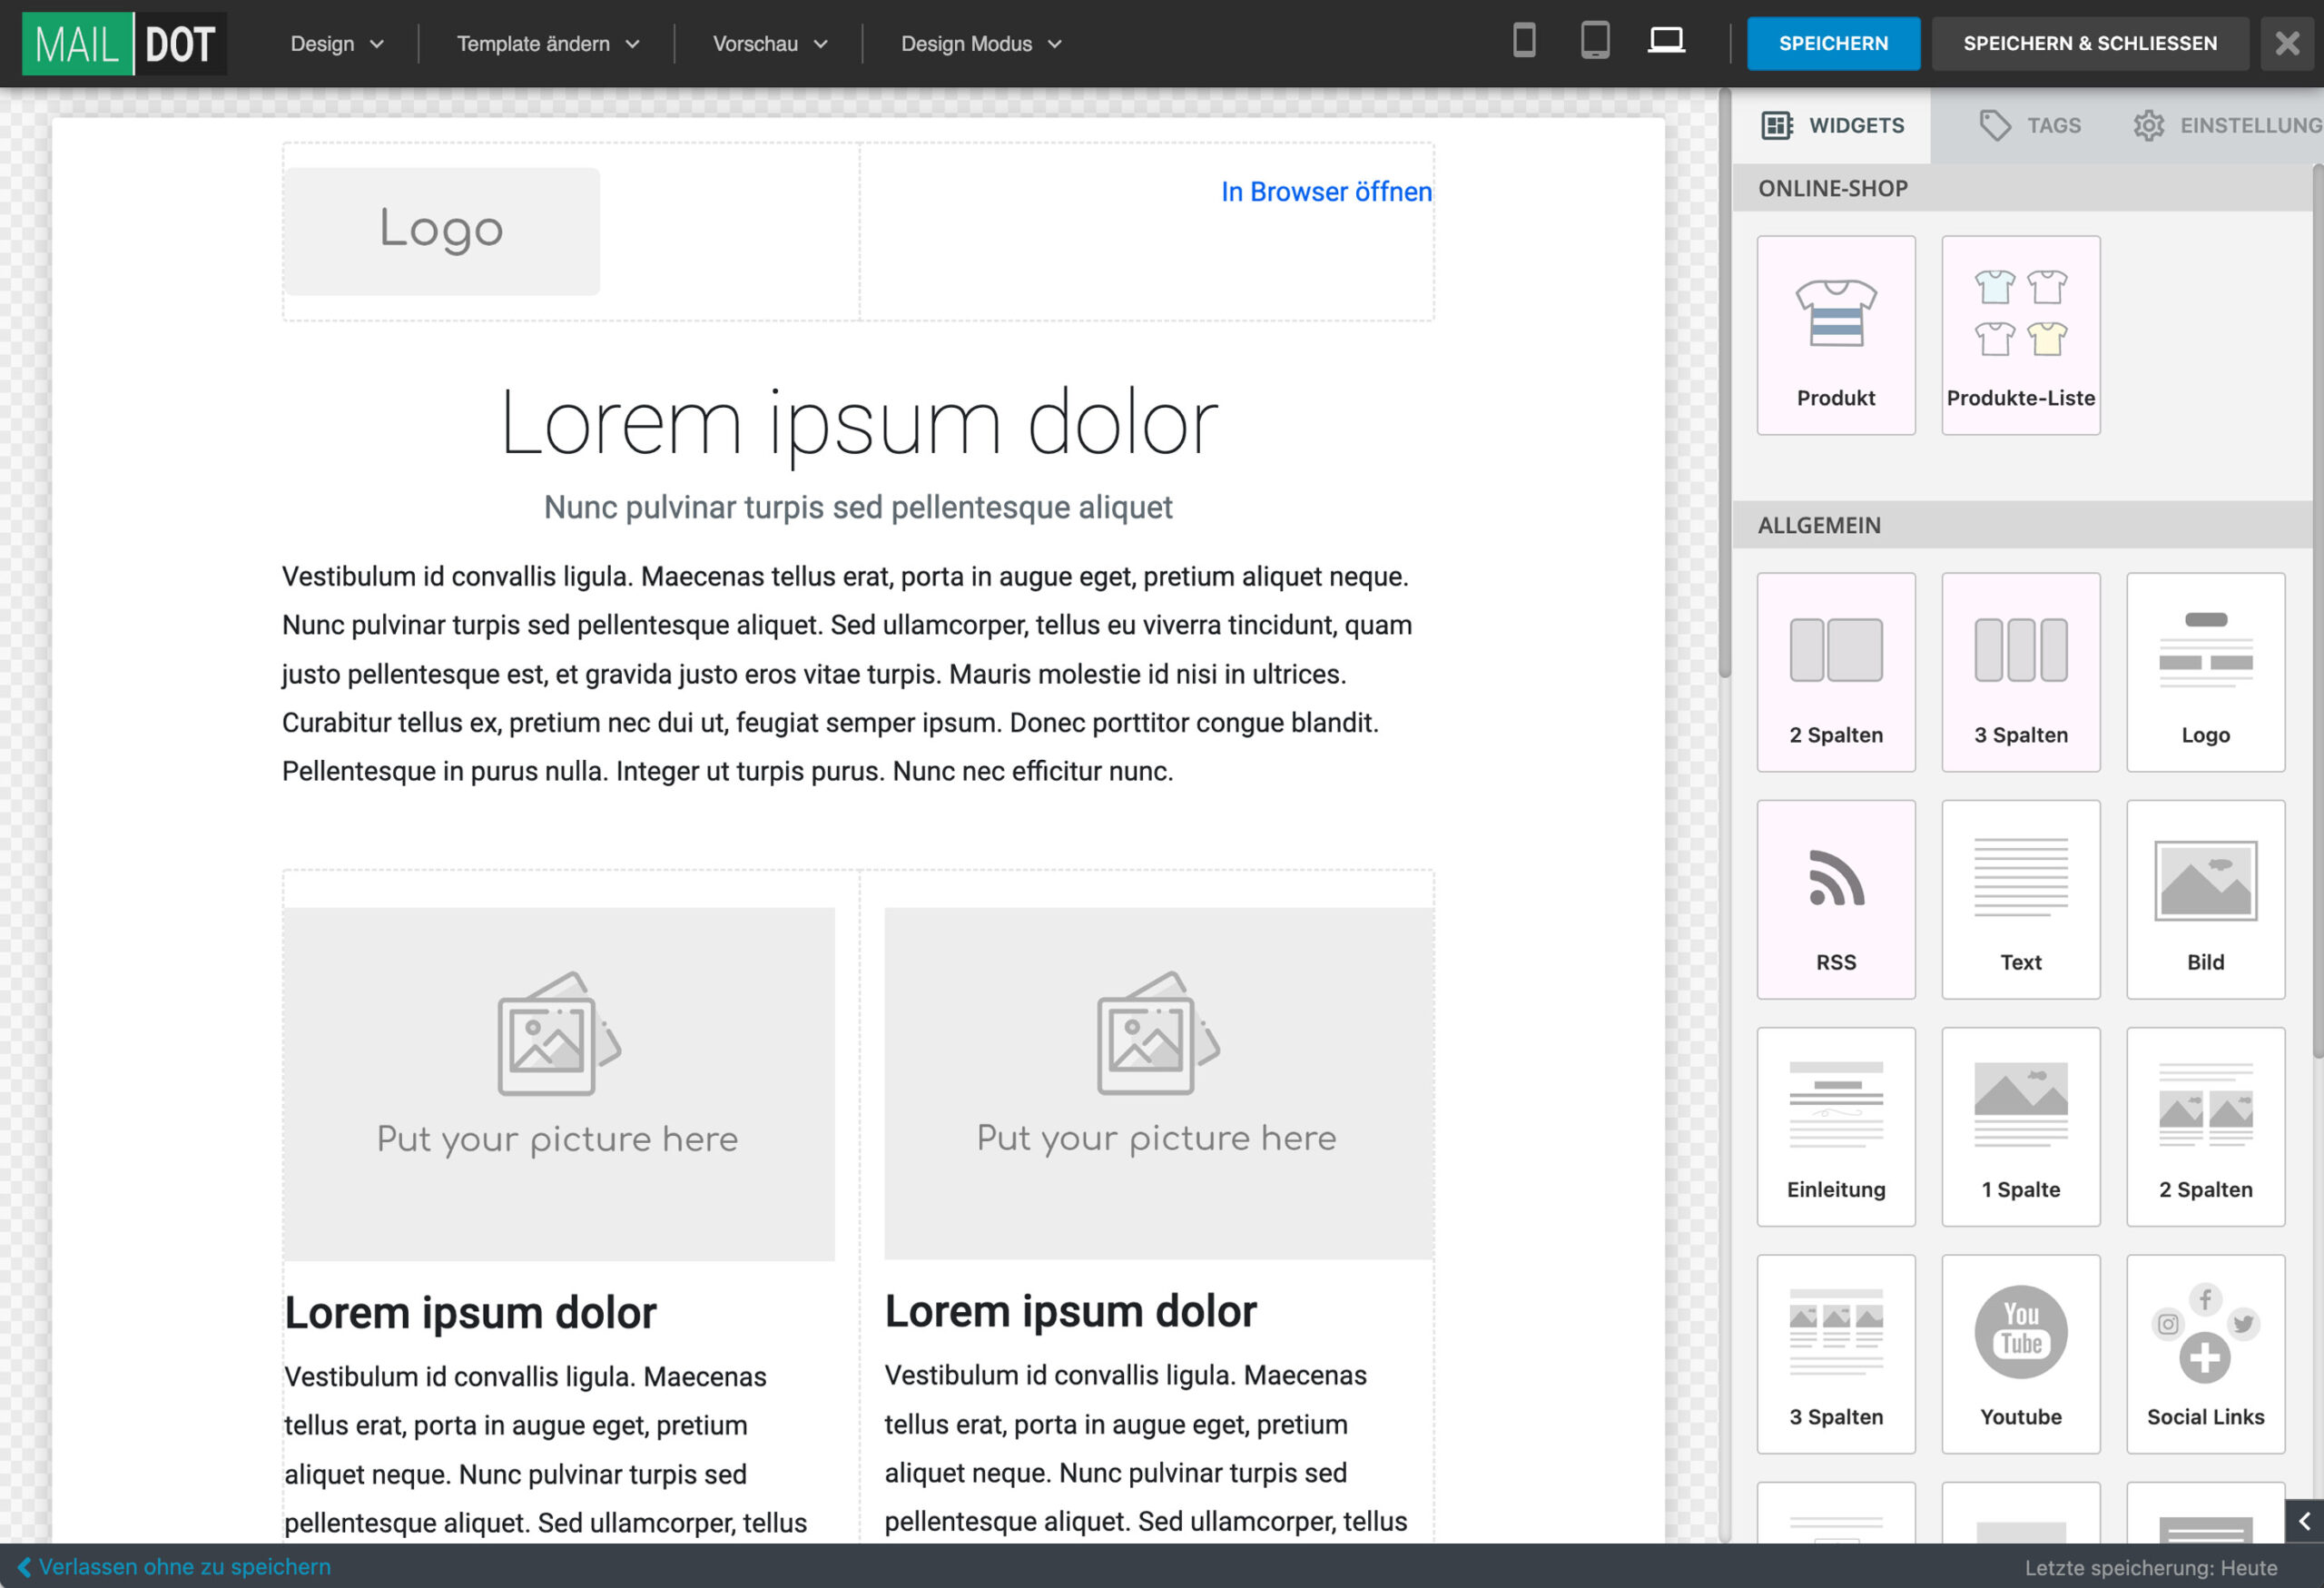
Task: Select the Bild image widget
Action: point(2205,898)
